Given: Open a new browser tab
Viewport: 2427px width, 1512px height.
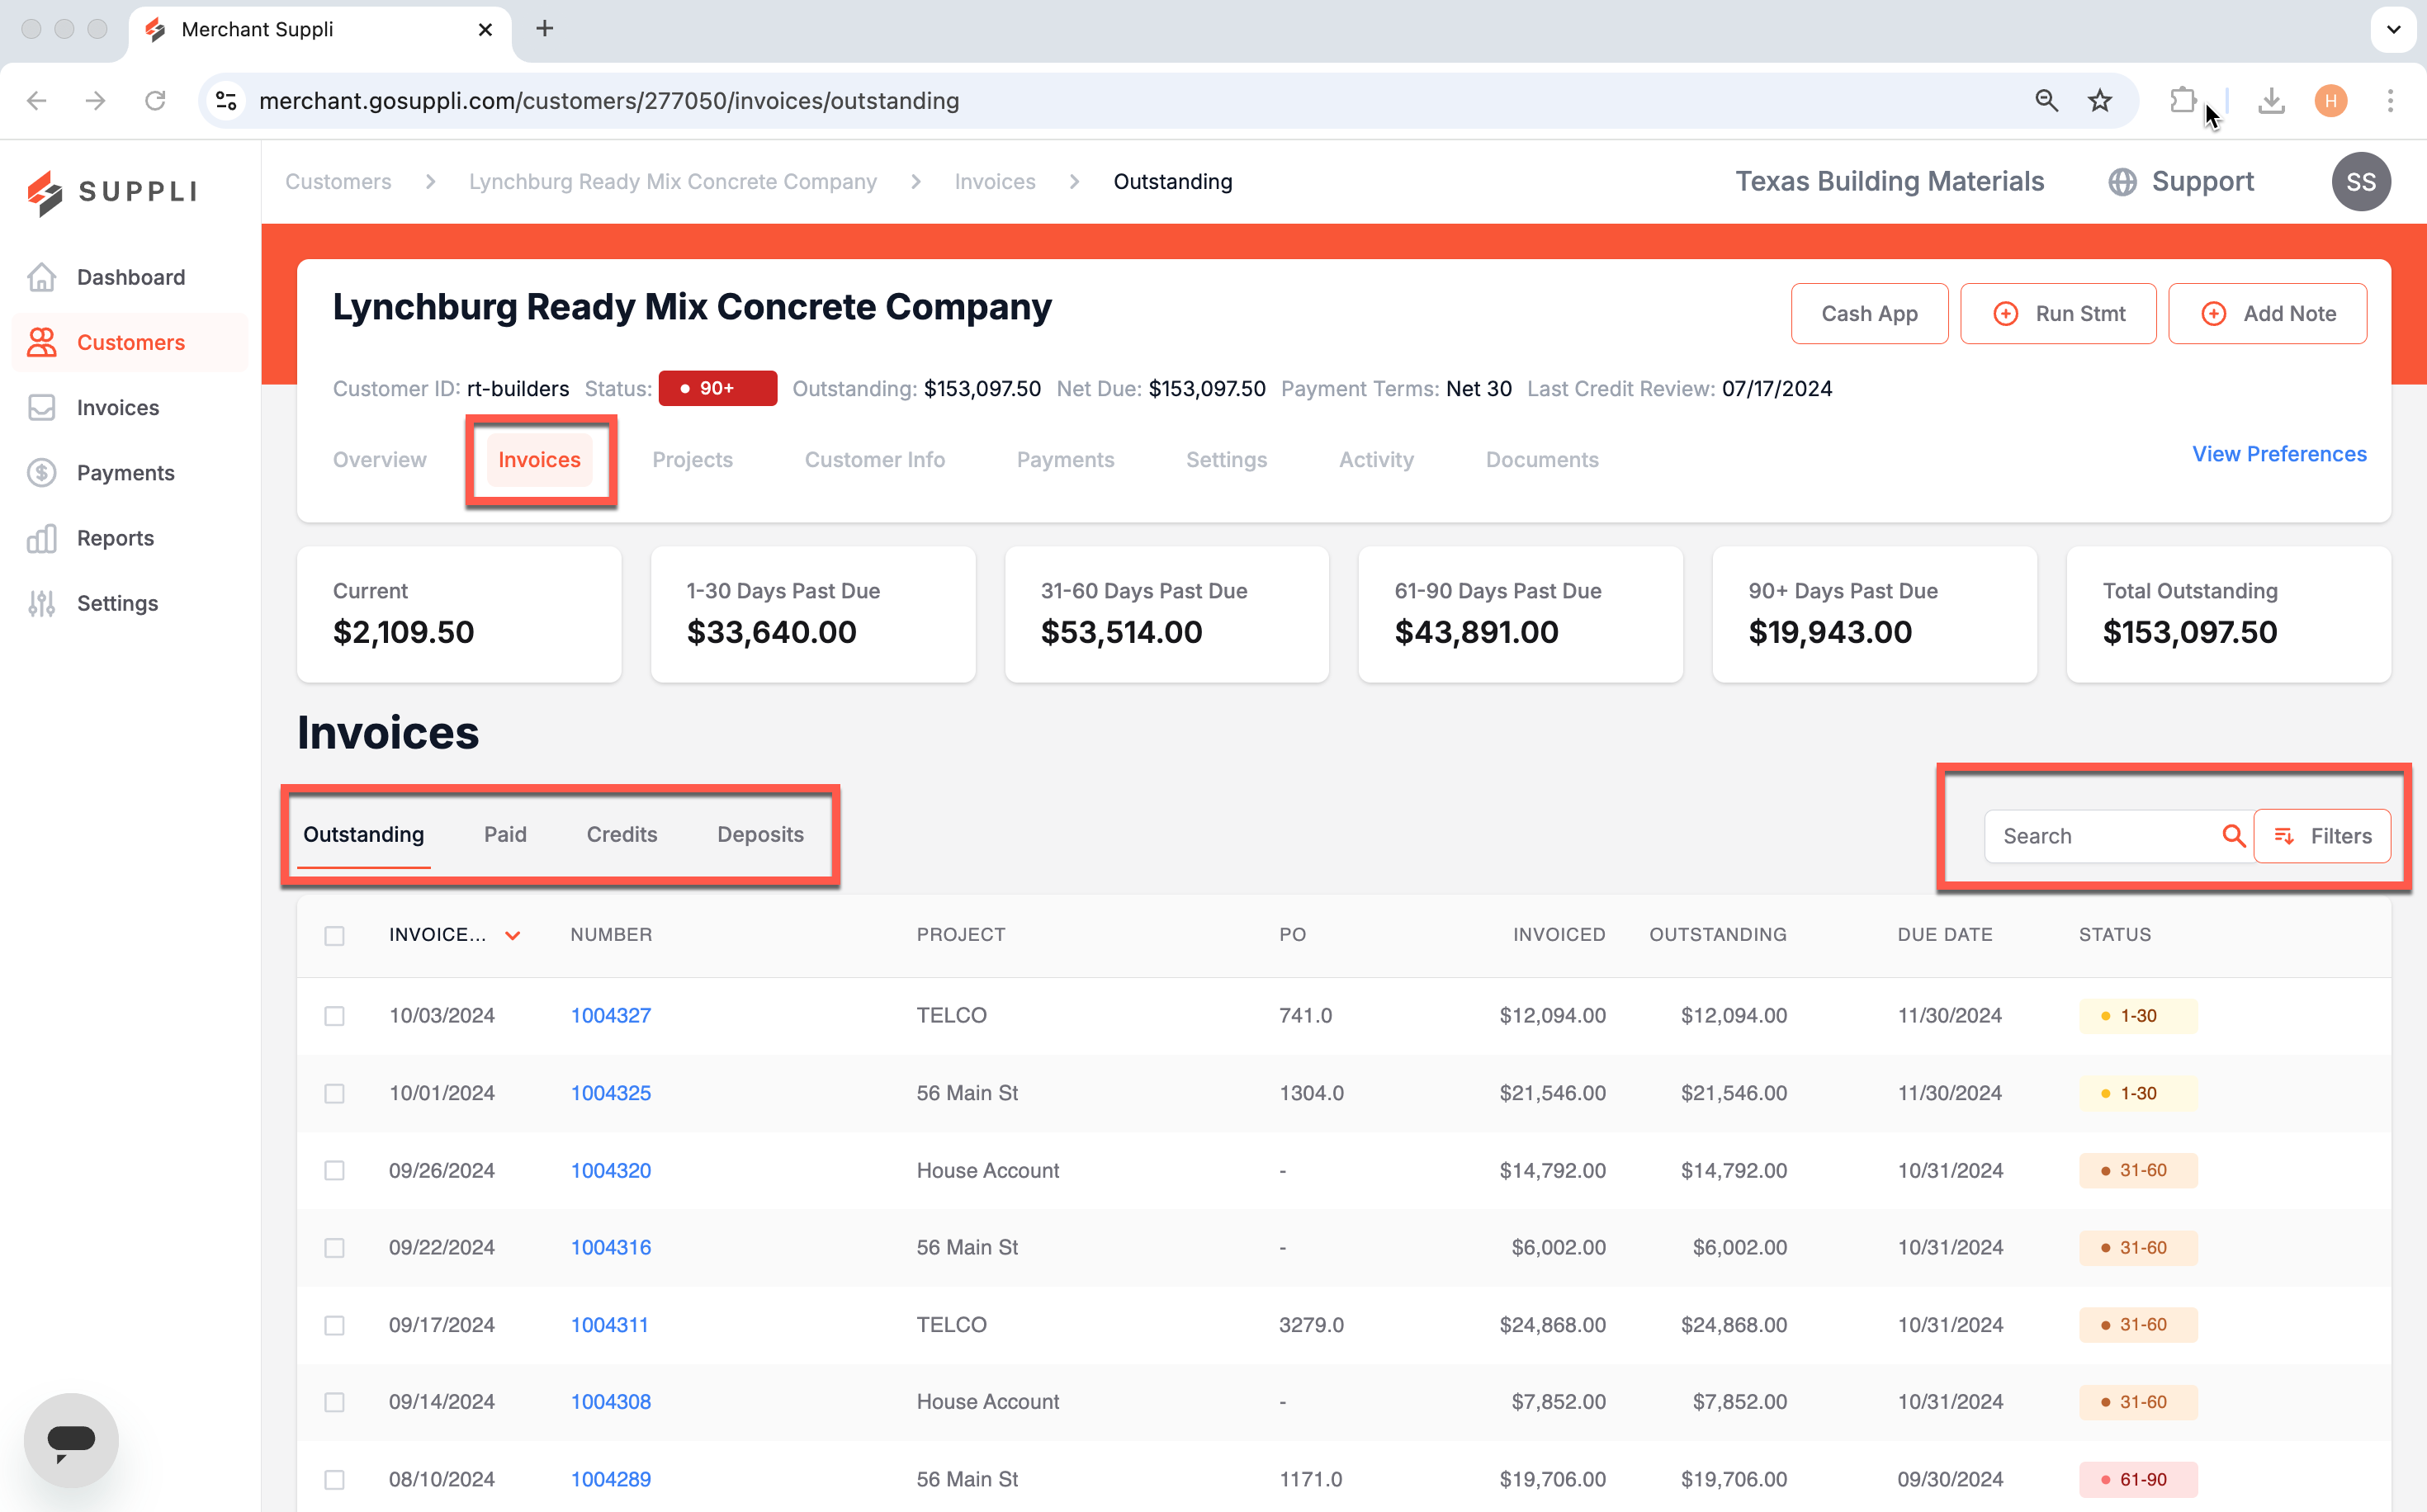Looking at the screenshot, I should (x=544, y=29).
